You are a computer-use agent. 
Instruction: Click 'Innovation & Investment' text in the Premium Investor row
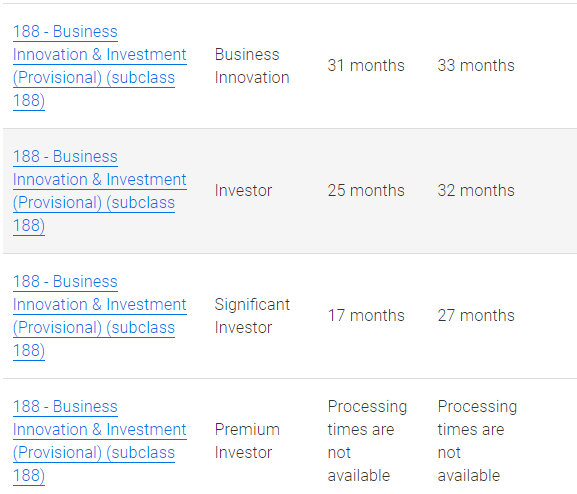coord(100,430)
